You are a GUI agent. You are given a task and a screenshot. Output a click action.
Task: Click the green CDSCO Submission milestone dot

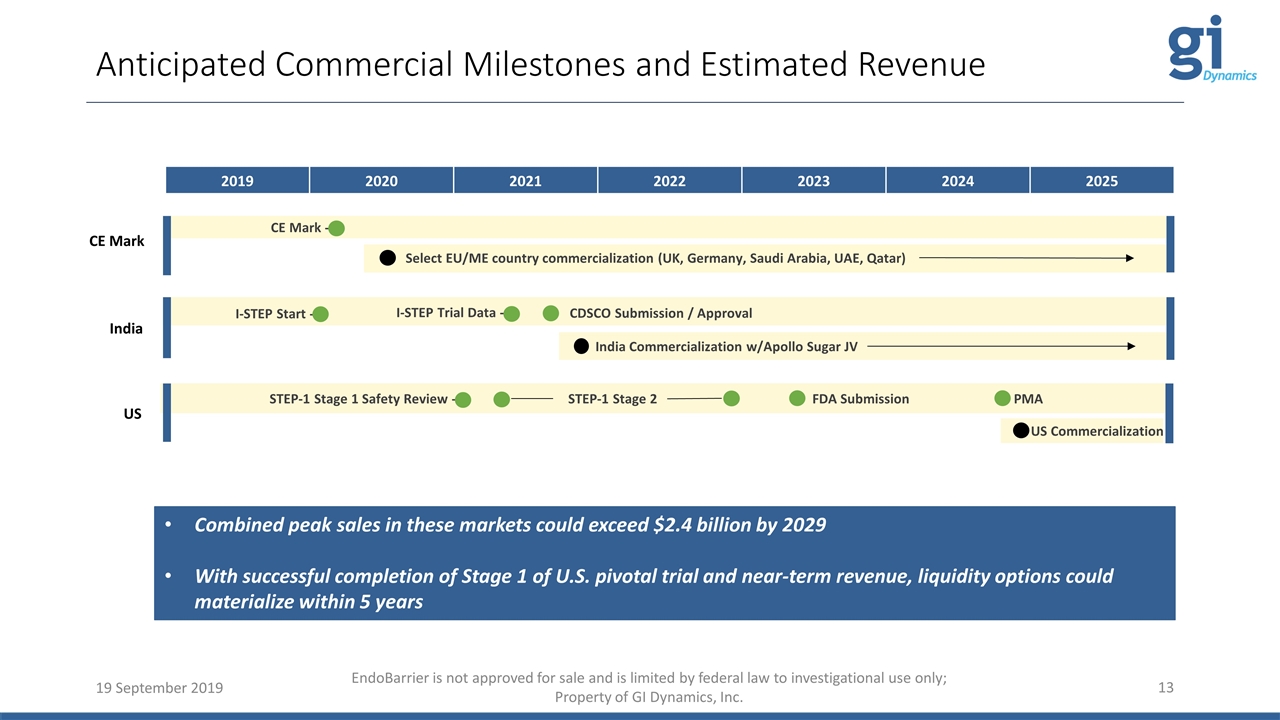coord(550,313)
